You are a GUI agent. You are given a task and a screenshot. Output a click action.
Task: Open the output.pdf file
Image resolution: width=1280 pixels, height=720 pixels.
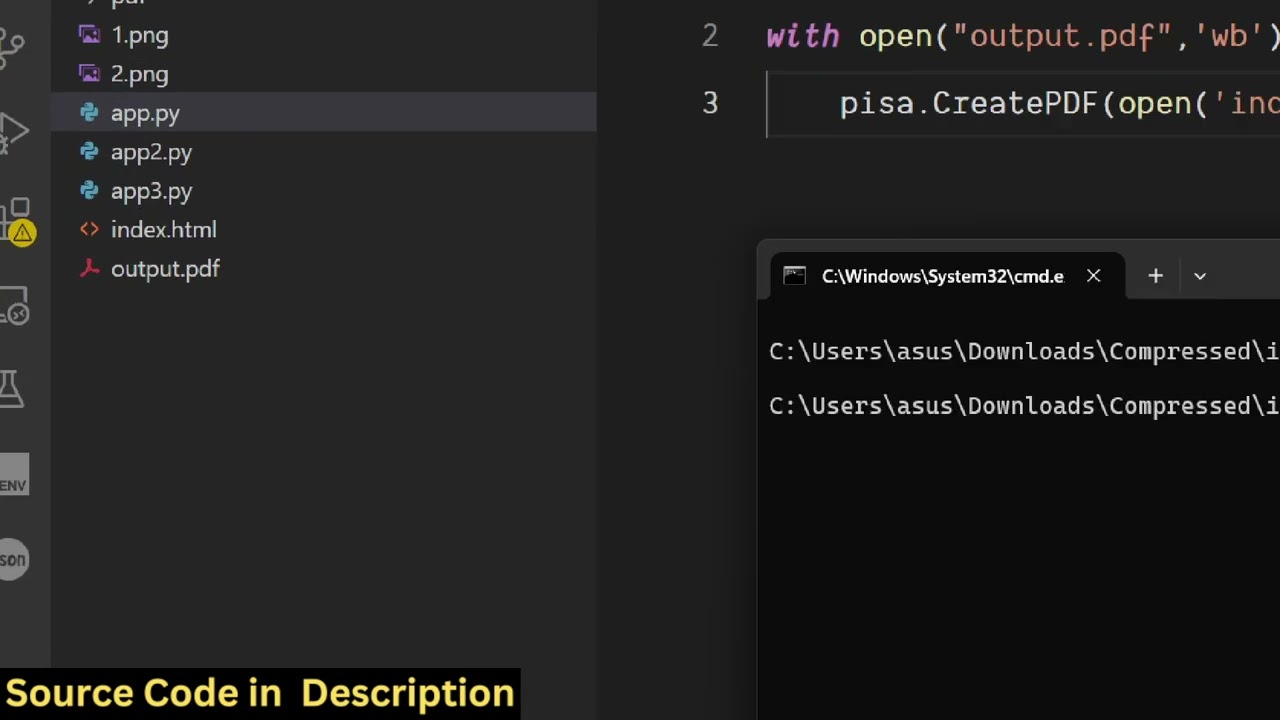pyautogui.click(x=165, y=269)
